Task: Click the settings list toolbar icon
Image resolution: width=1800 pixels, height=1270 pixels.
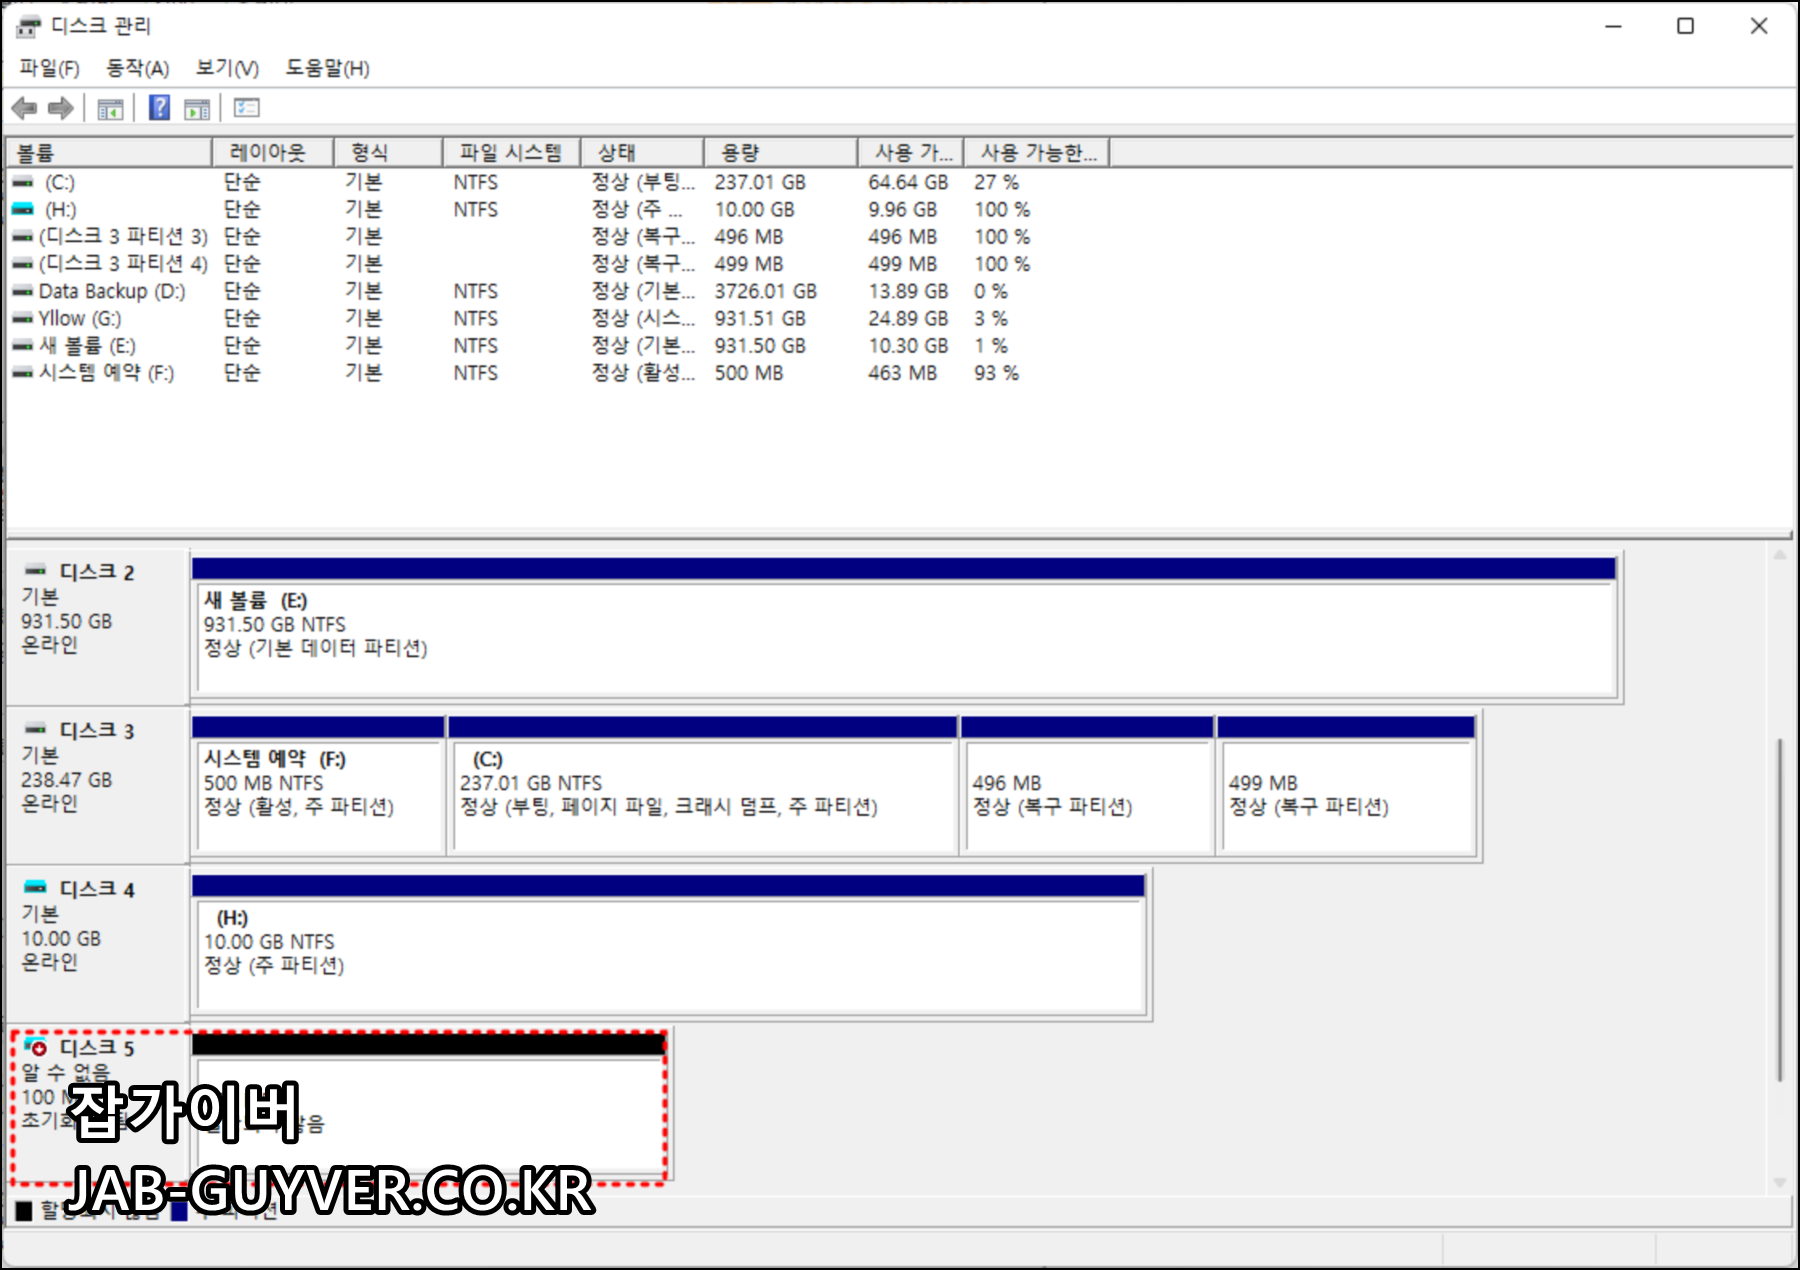Action: (x=247, y=108)
